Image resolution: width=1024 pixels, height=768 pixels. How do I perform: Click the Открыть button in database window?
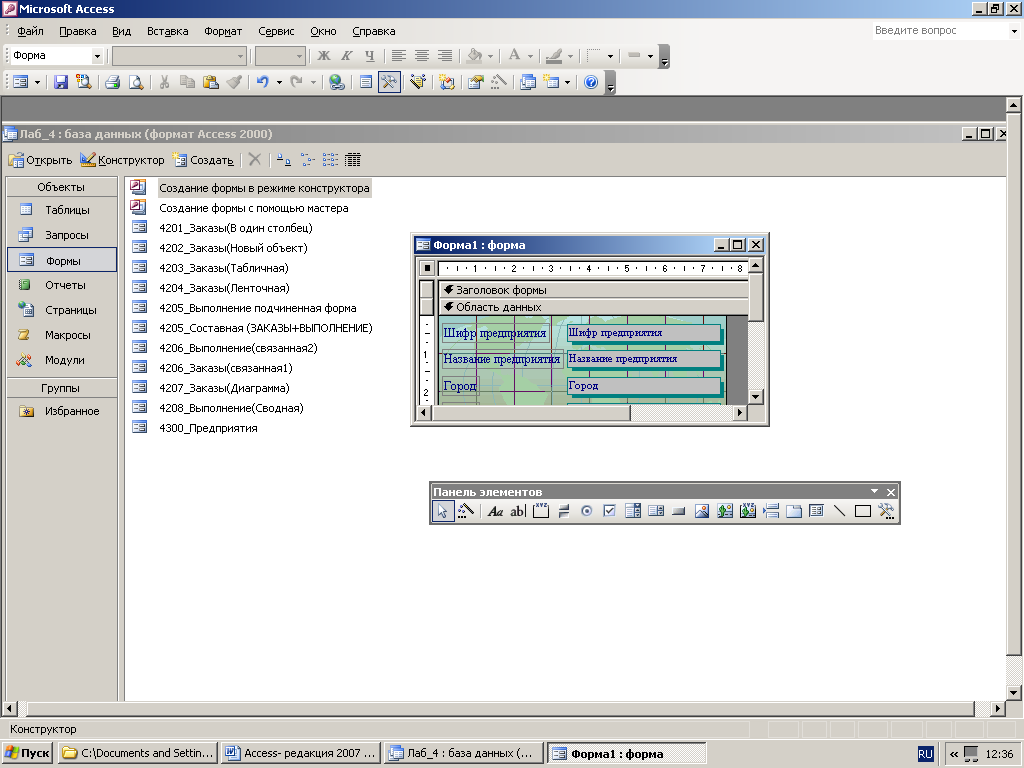tap(40, 160)
